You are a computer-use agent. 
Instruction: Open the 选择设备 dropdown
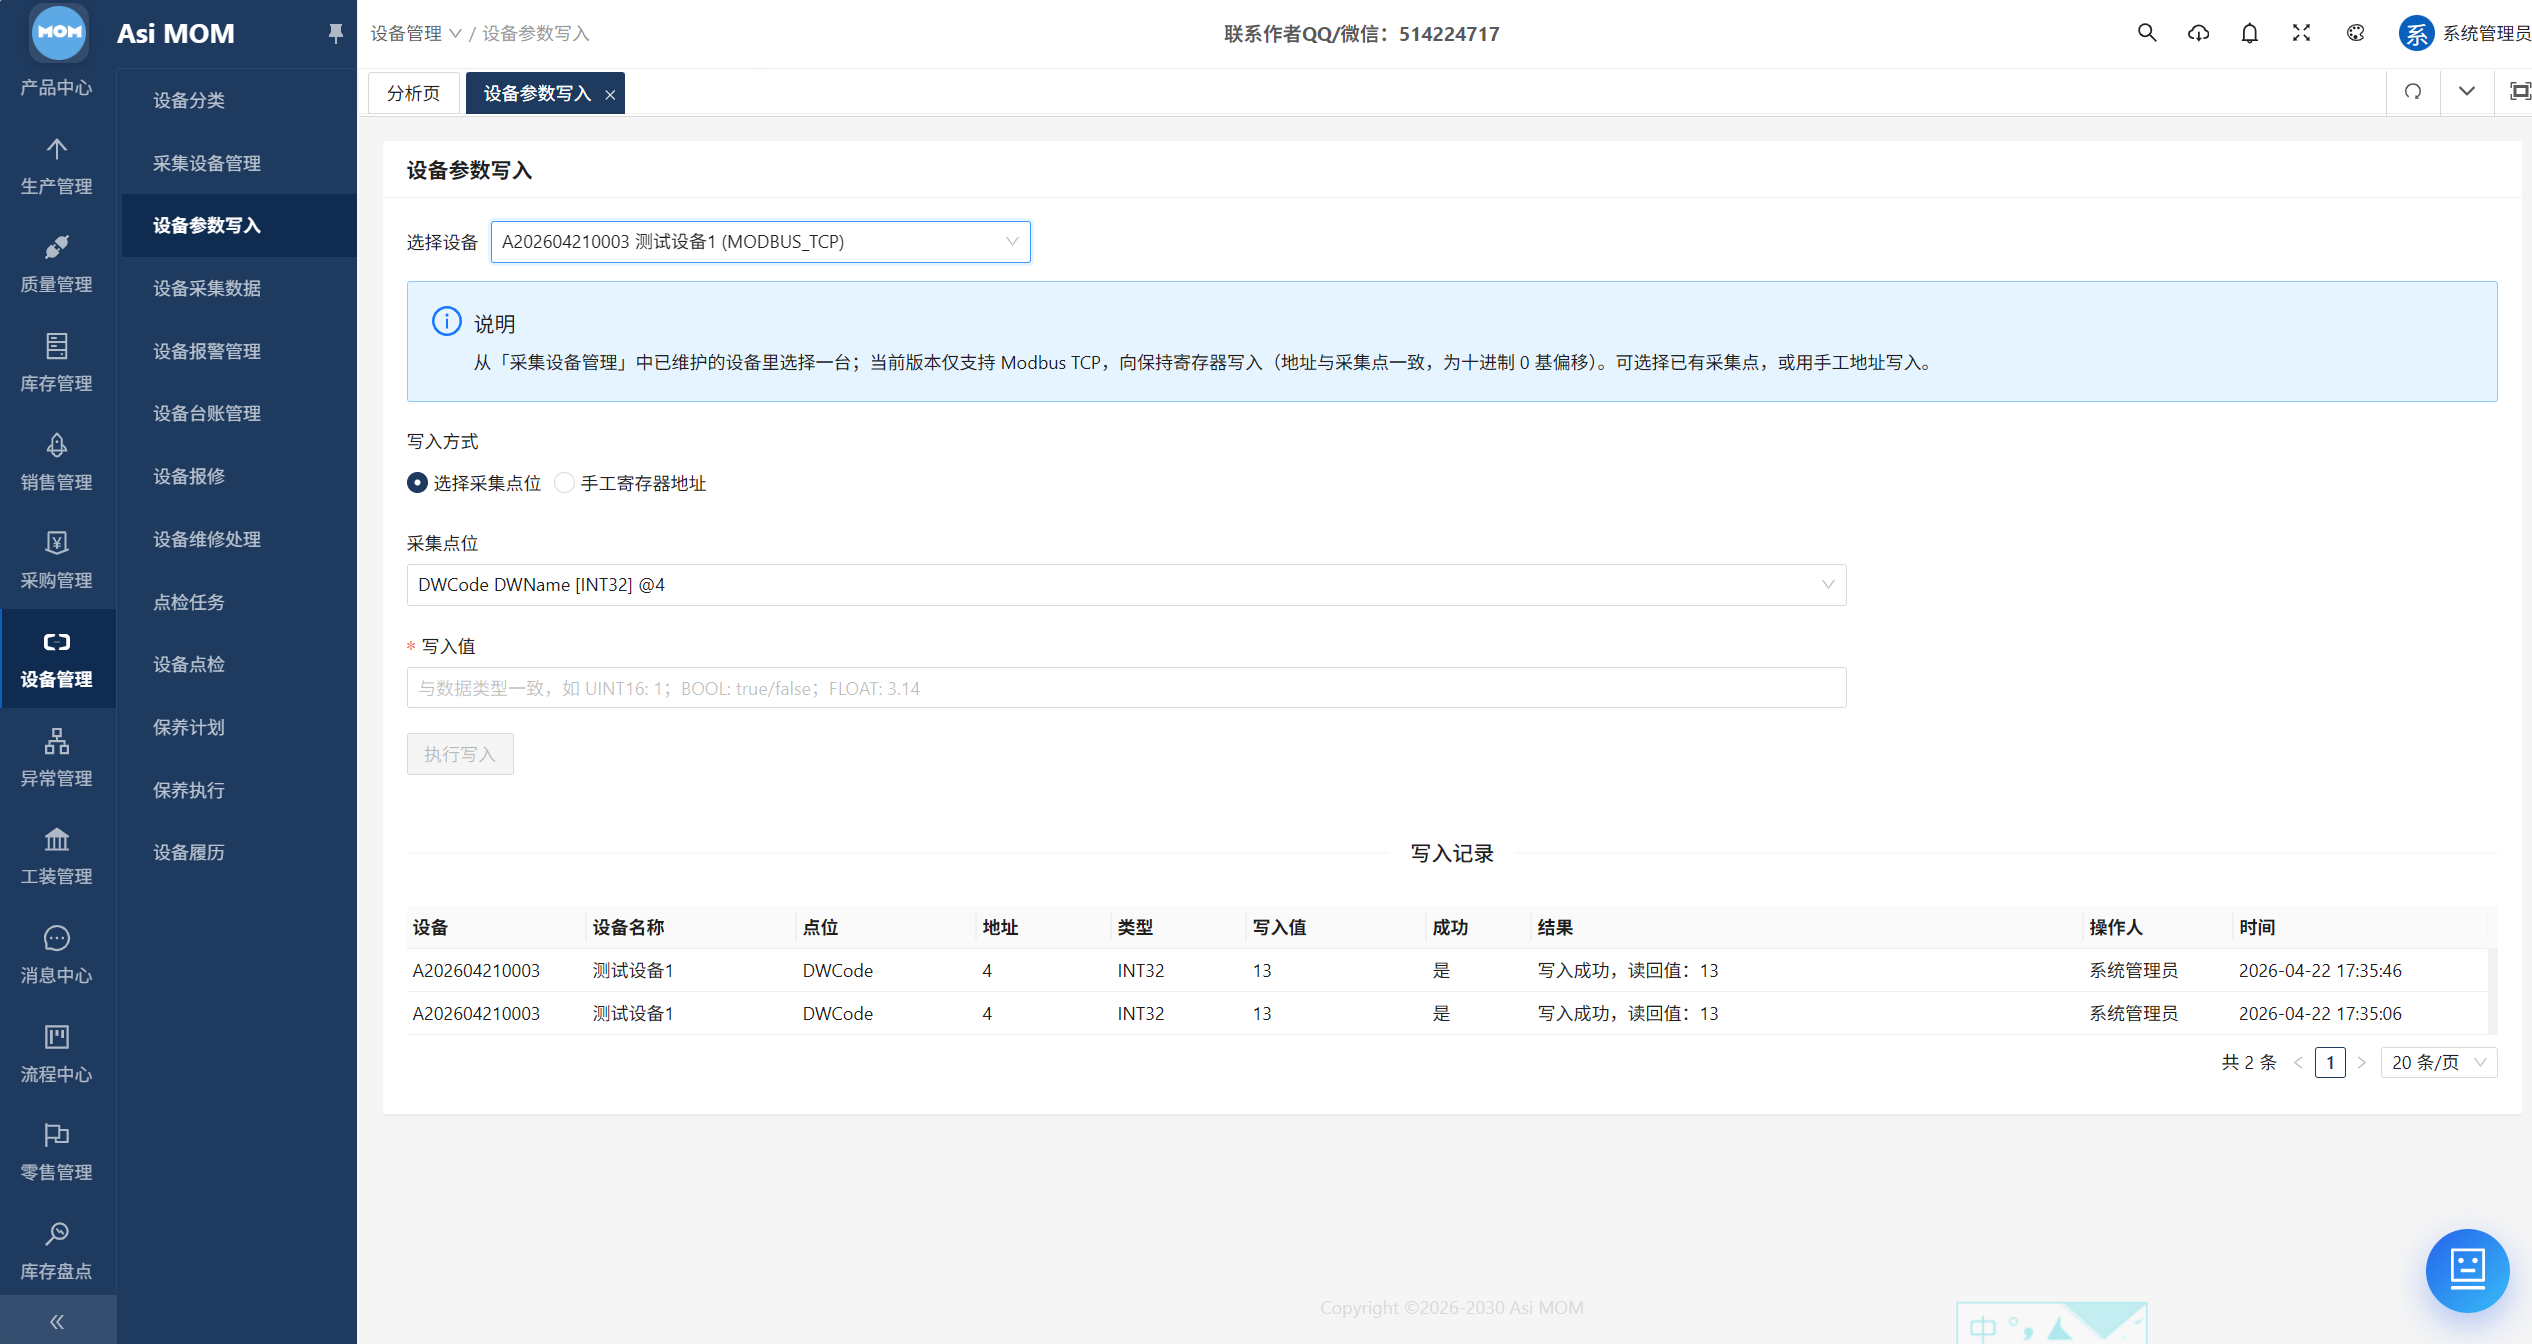pyautogui.click(x=760, y=242)
